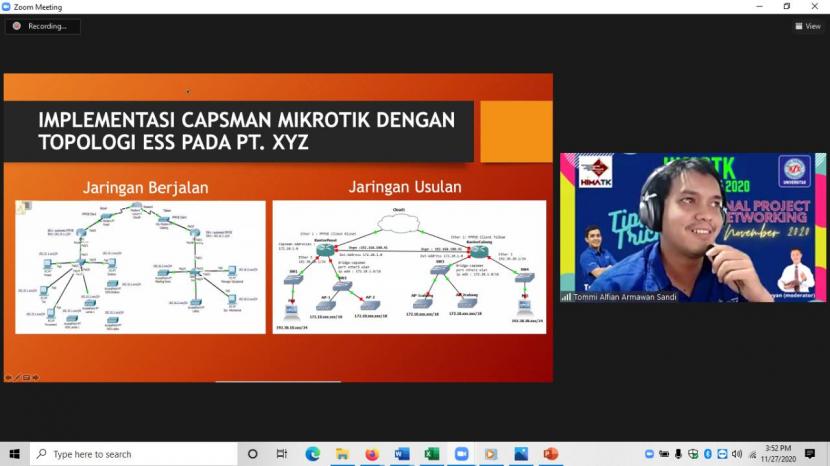Click the Recording indicator
The height and width of the screenshot is (466, 830).
click(42, 26)
